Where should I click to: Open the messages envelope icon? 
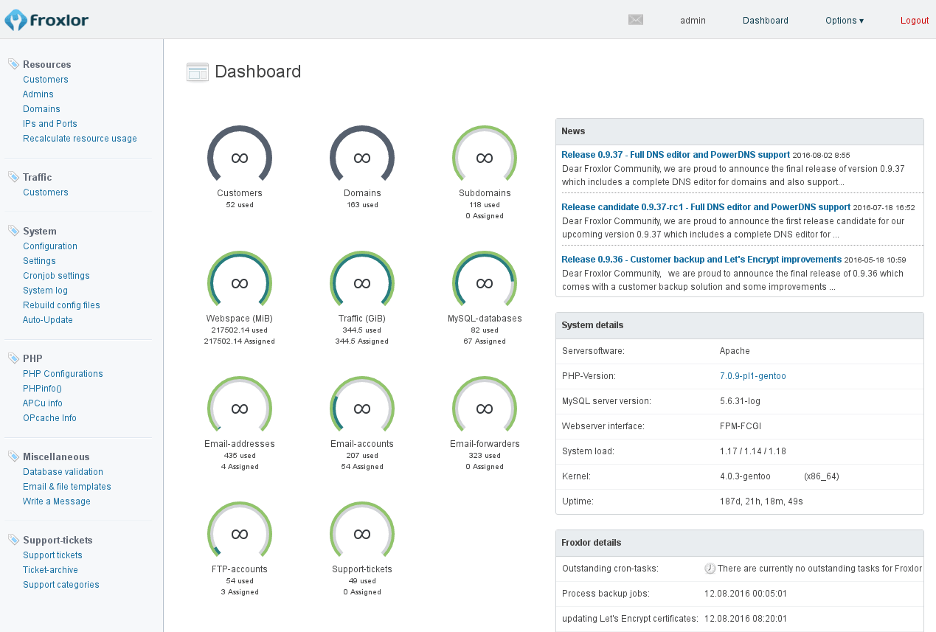(636, 20)
